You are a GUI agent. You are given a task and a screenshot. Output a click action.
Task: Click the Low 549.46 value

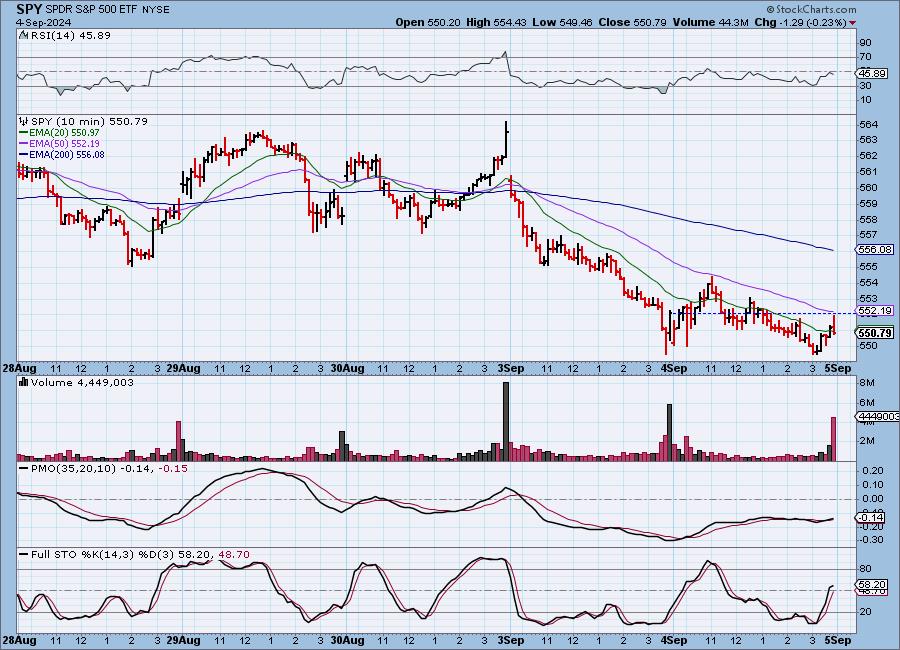pos(562,22)
